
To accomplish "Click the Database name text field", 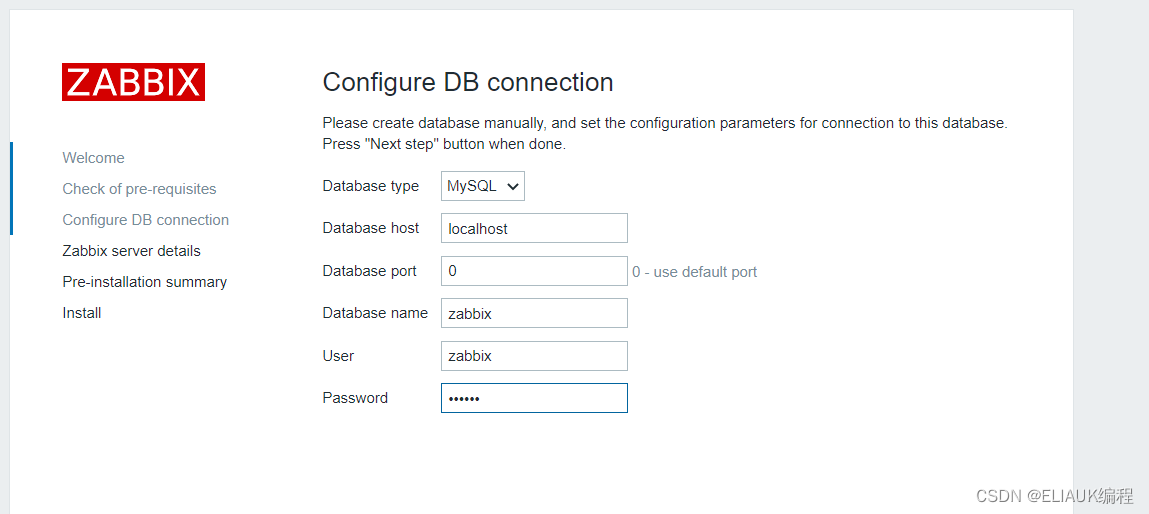I will pyautogui.click(x=534, y=313).
